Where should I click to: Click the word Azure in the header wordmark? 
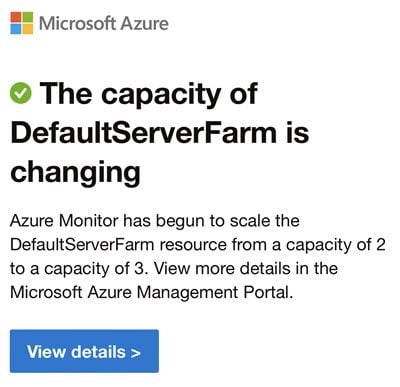(144, 24)
